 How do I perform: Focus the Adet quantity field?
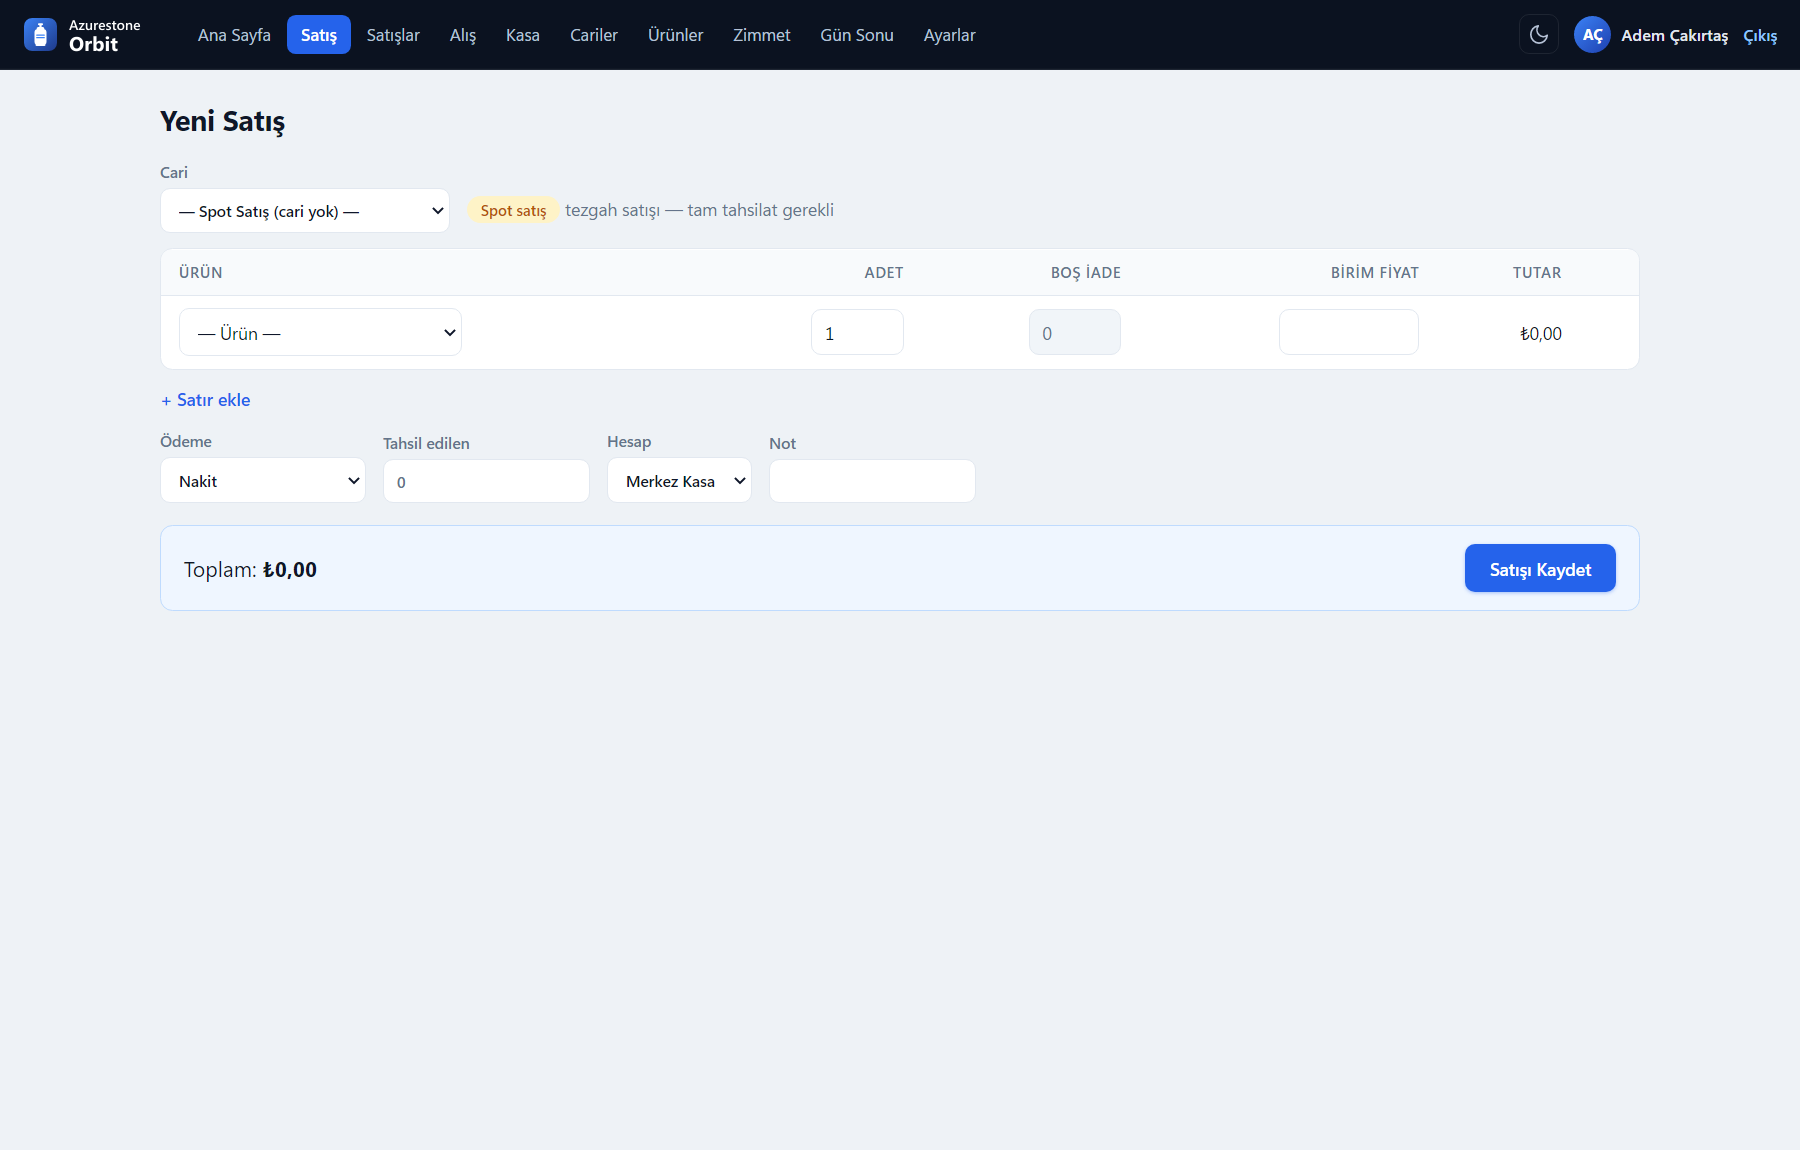(x=857, y=332)
